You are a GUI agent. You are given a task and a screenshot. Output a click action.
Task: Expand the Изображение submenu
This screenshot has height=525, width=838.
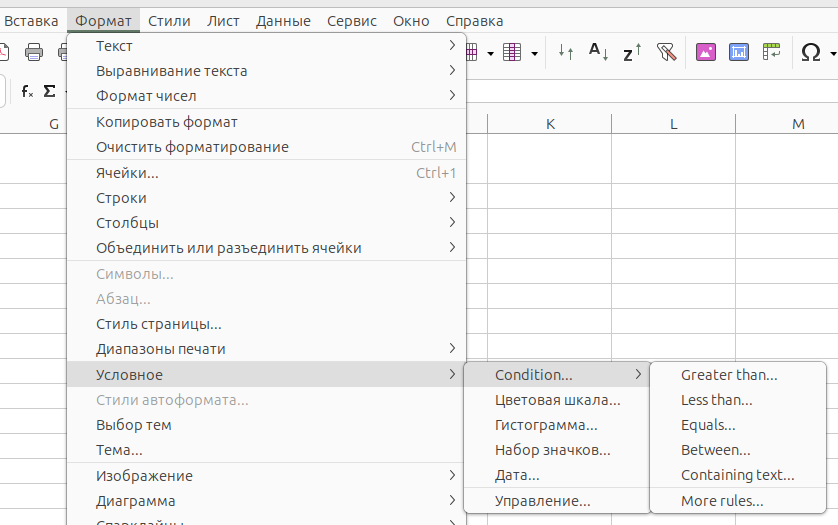coord(267,476)
